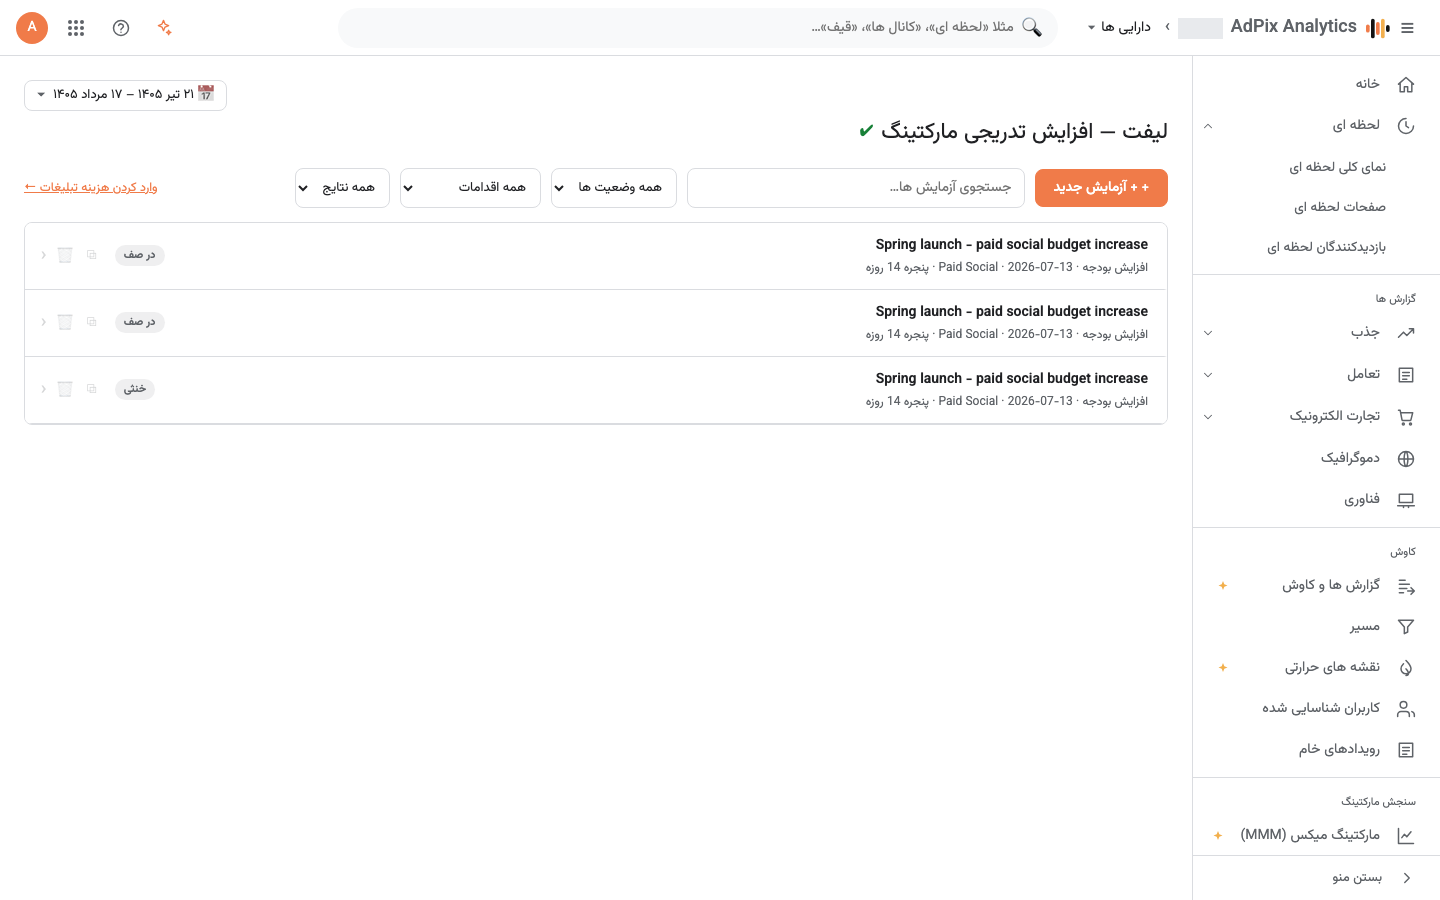Viewport: 1440px width, 900px height.
Task: Open the hamburger main menu icon
Action: 1407,28
